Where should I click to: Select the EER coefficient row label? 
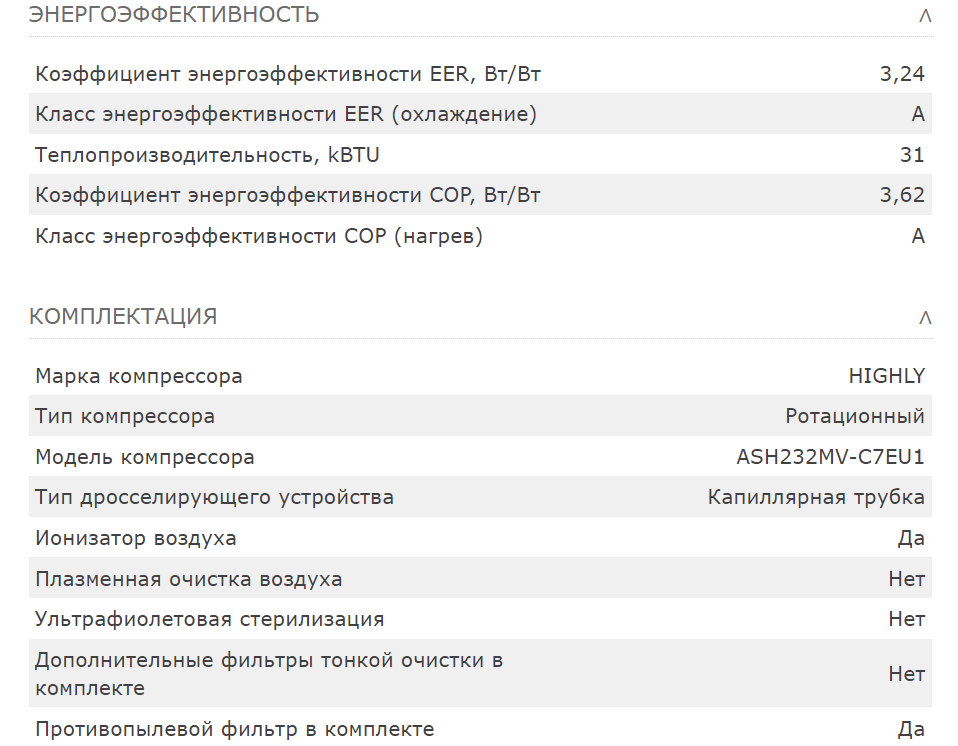click(x=288, y=74)
